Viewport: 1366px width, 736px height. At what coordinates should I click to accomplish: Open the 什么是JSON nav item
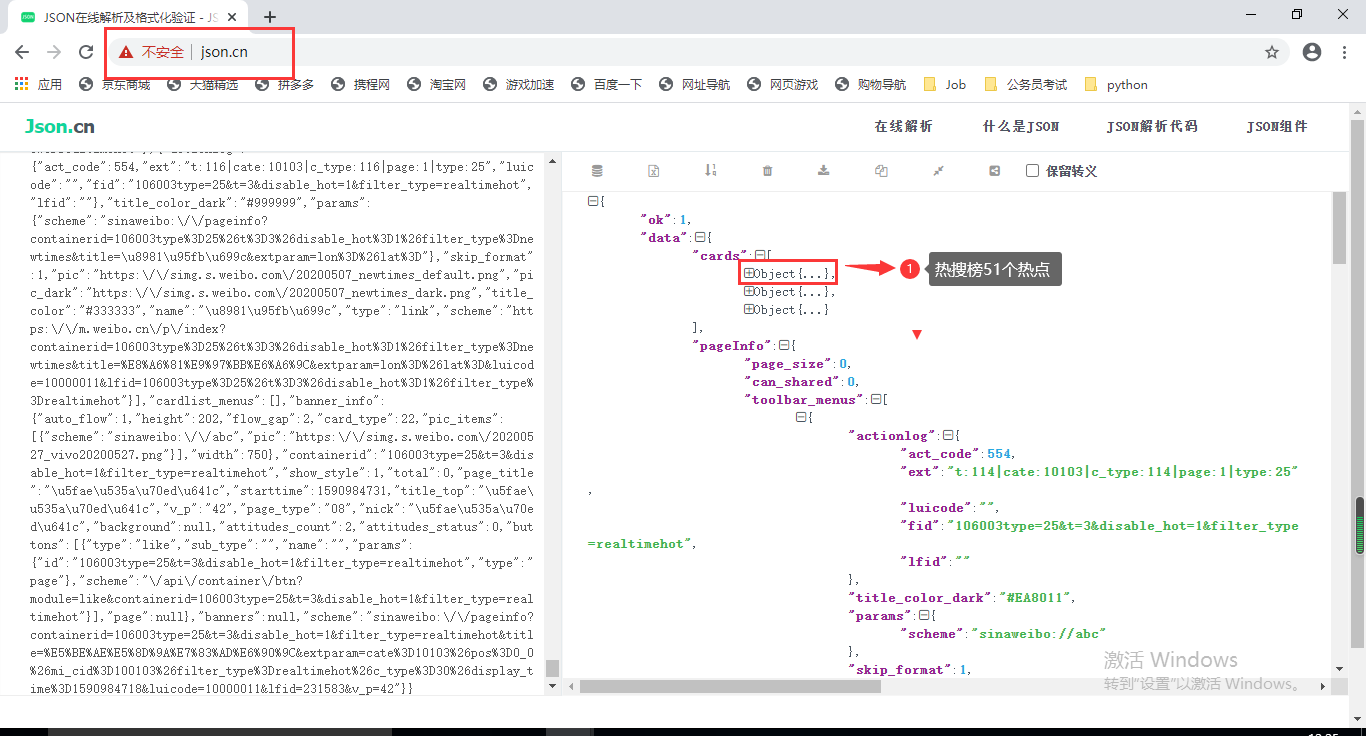coord(1021,126)
